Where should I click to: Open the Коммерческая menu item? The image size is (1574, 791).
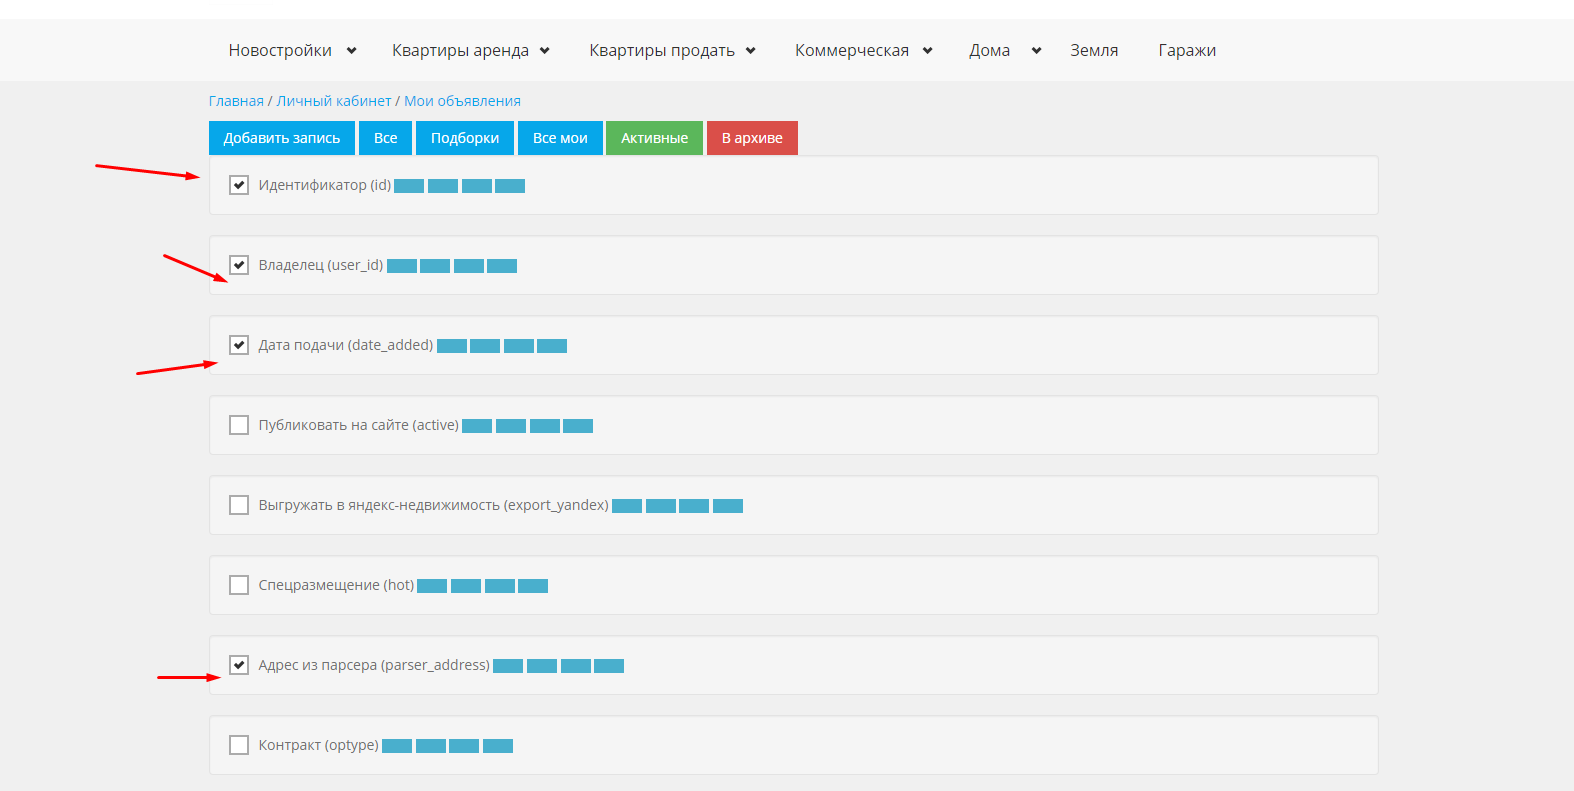tap(852, 50)
